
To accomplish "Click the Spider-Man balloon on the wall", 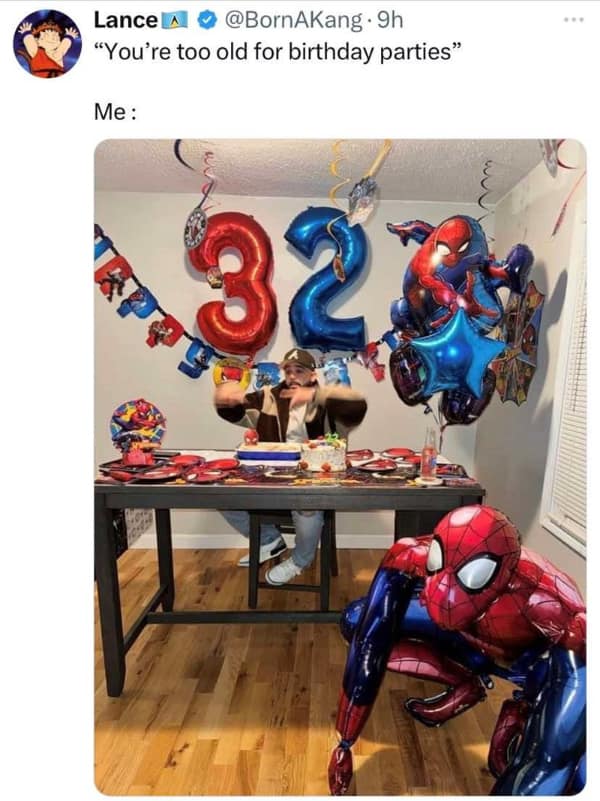I will [x=449, y=271].
